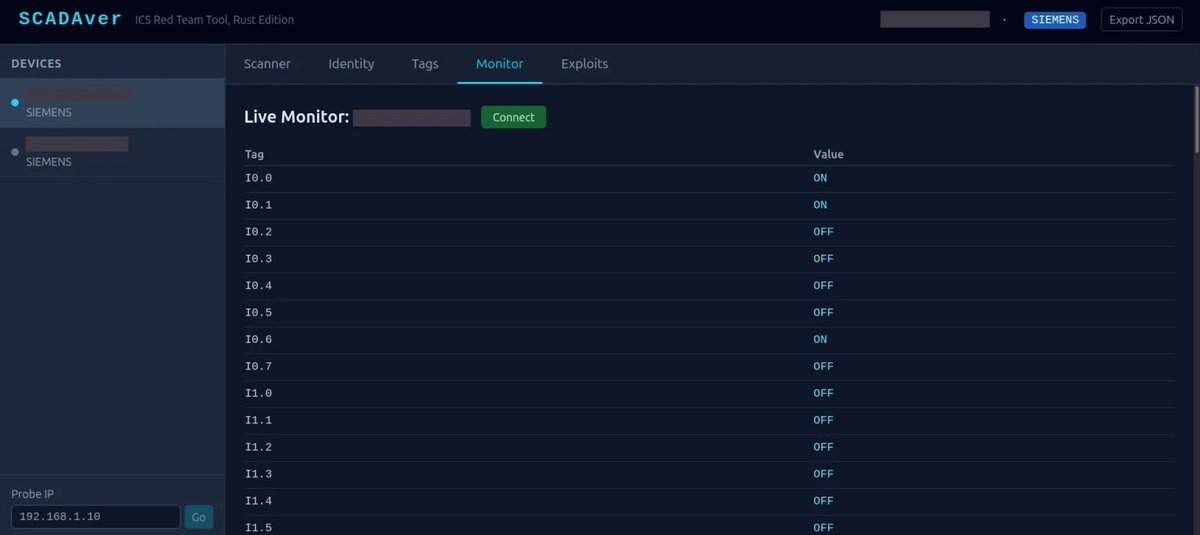Image resolution: width=1200 pixels, height=535 pixels.
Task: Click the I0.7 tag row
Action: click(x=709, y=367)
